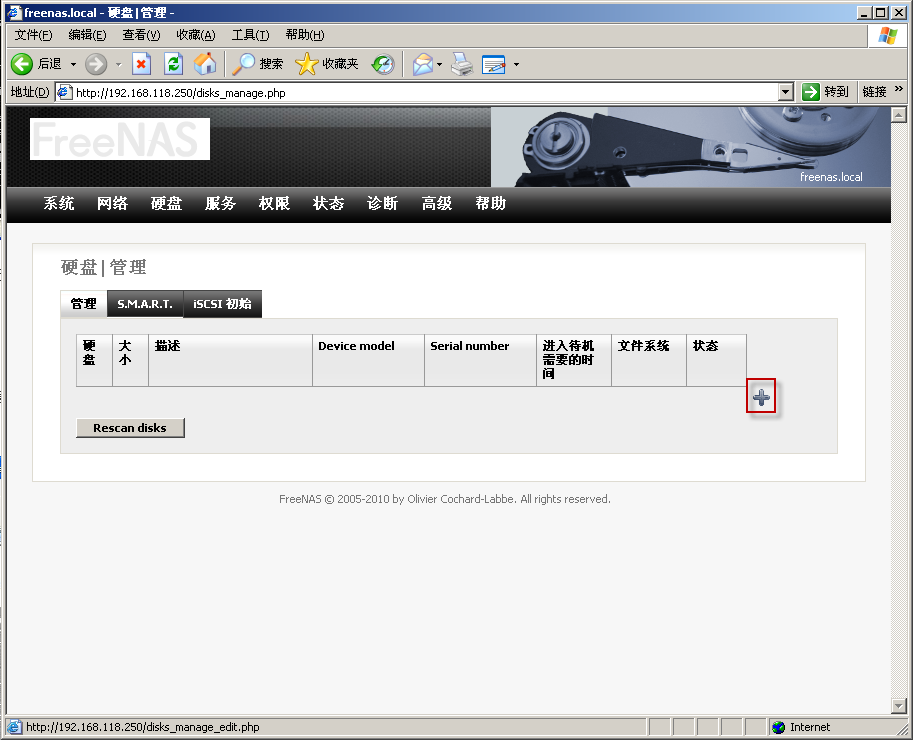Click the 进入待机需要的时间 column header
The width and height of the screenshot is (914, 740).
point(574,360)
